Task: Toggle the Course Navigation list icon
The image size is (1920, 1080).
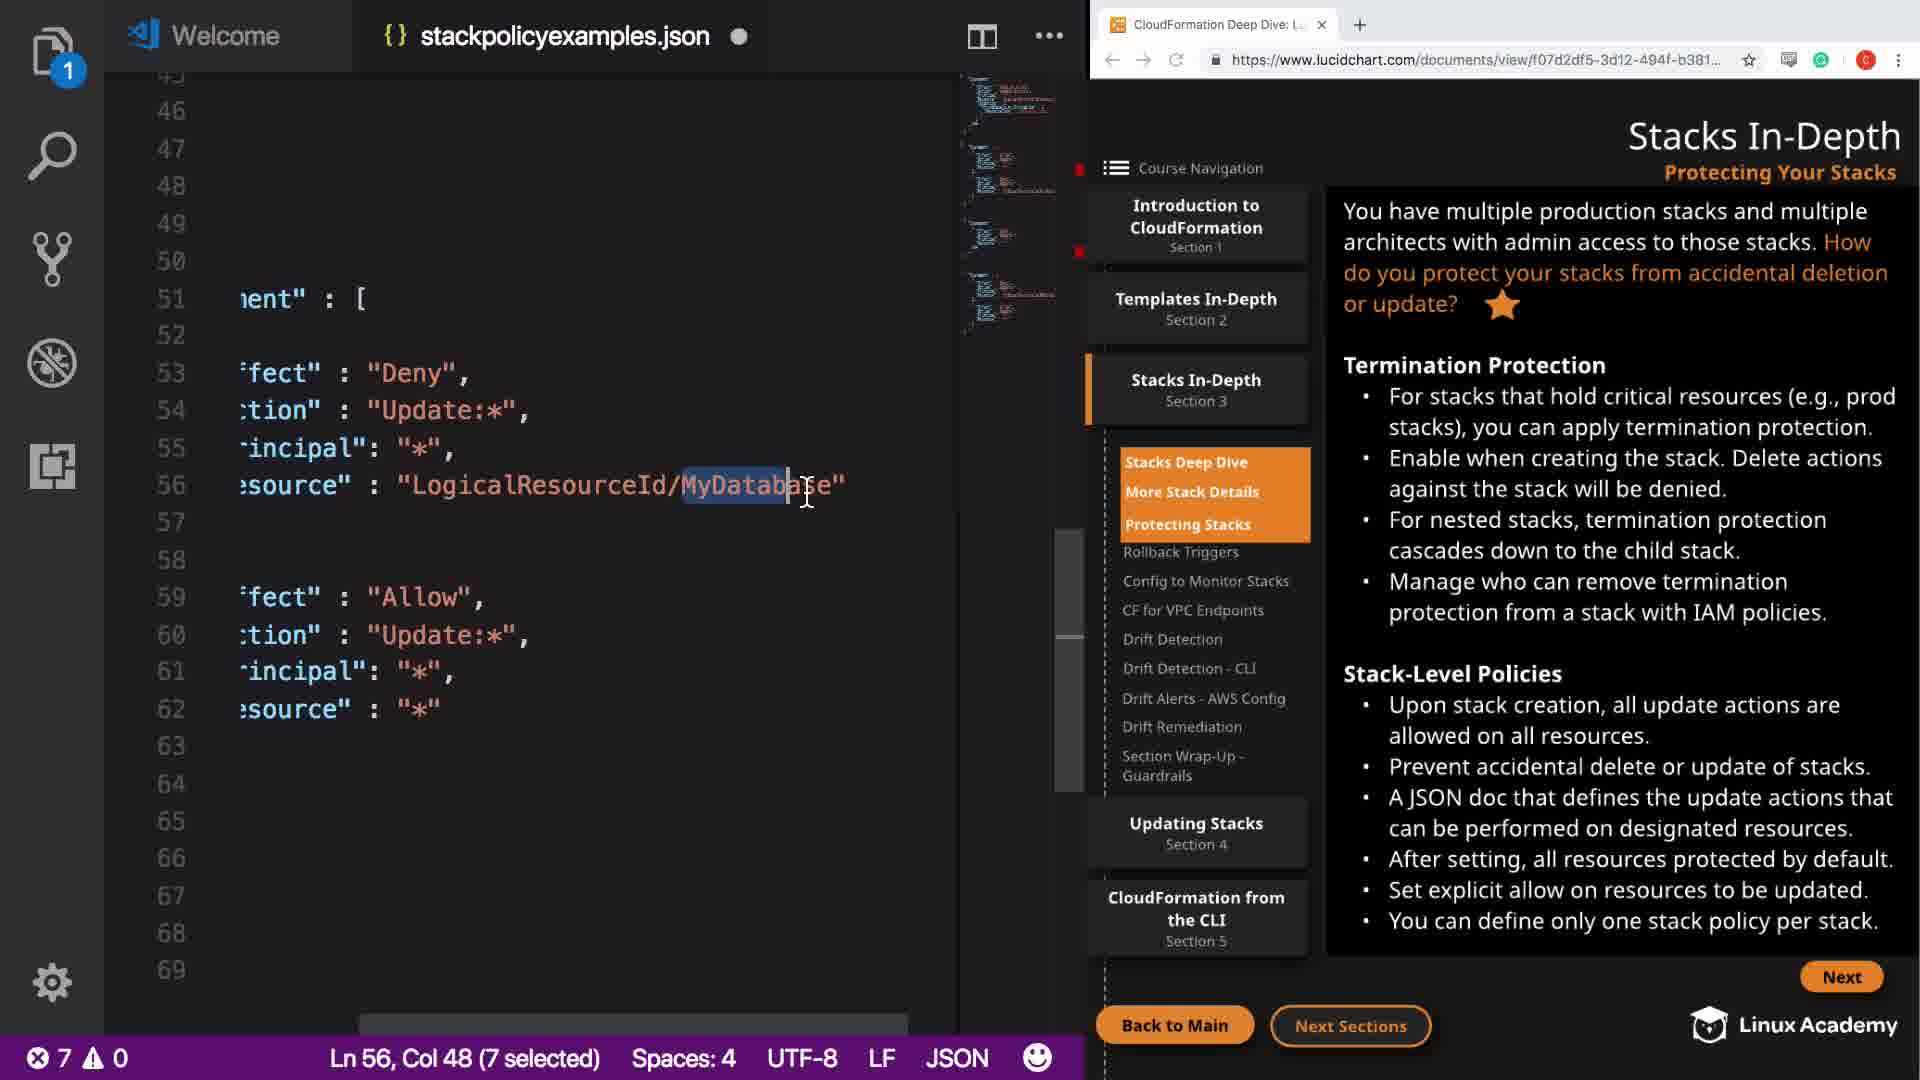Action: click(1116, 168)
